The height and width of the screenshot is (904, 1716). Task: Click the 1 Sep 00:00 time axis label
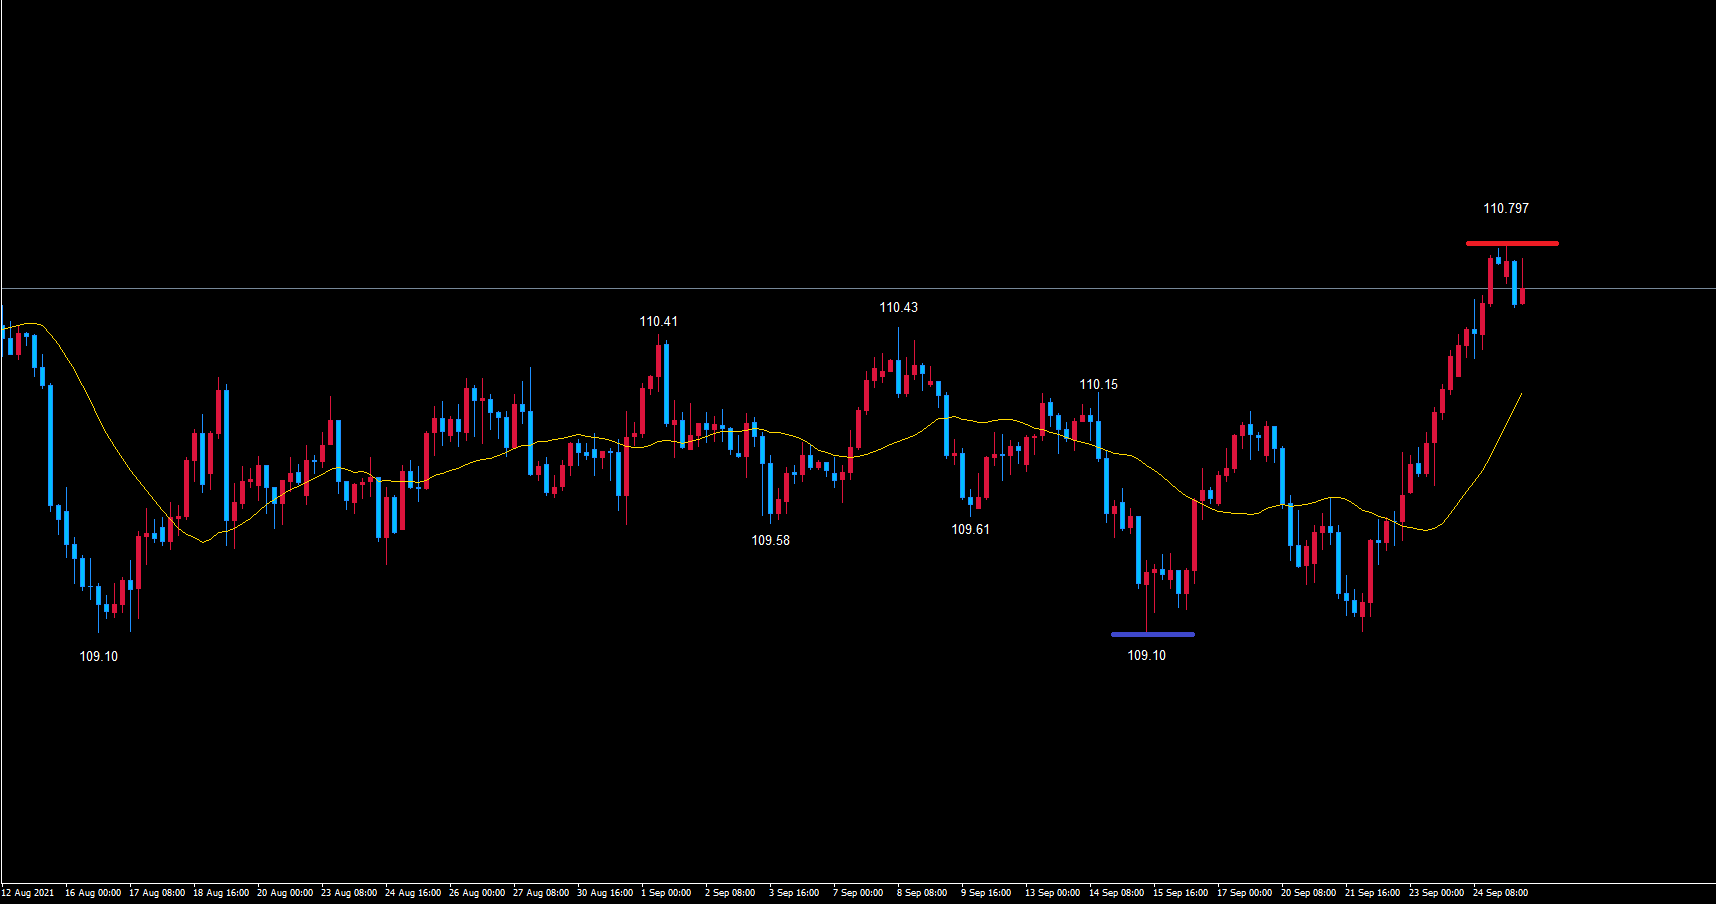click(x=666, y=893)
